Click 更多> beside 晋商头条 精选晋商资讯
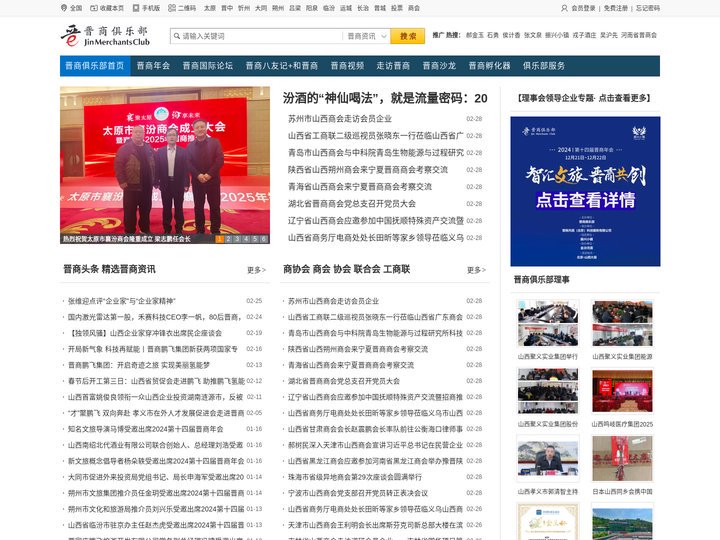 [256, 270]
